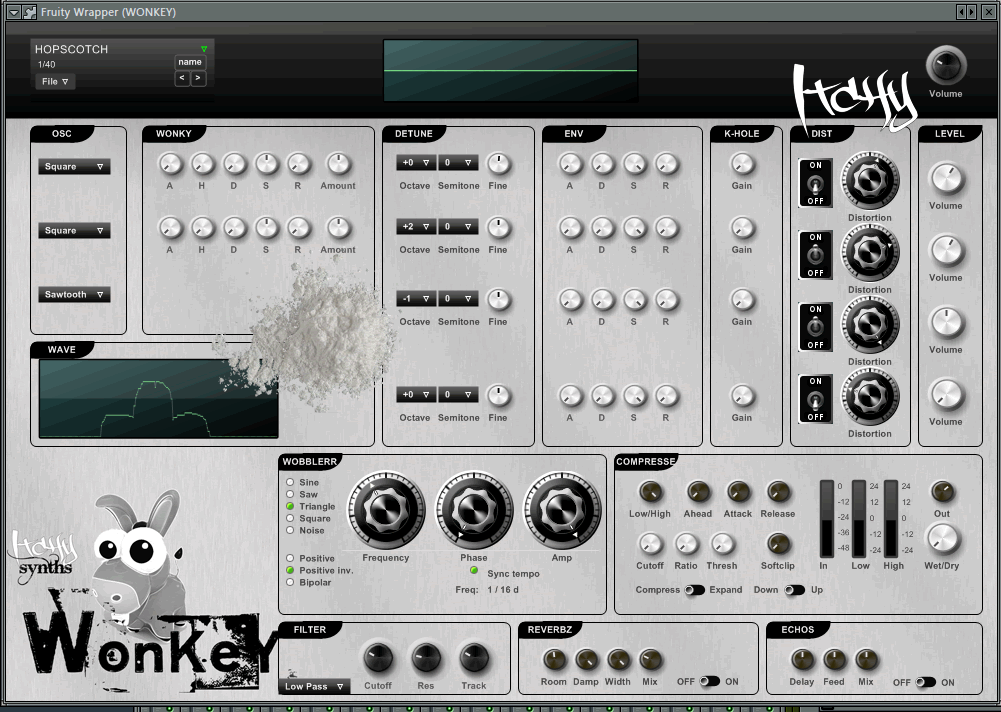
Task: Click the first K-Hole Gain knob
Action: [742, 165]
